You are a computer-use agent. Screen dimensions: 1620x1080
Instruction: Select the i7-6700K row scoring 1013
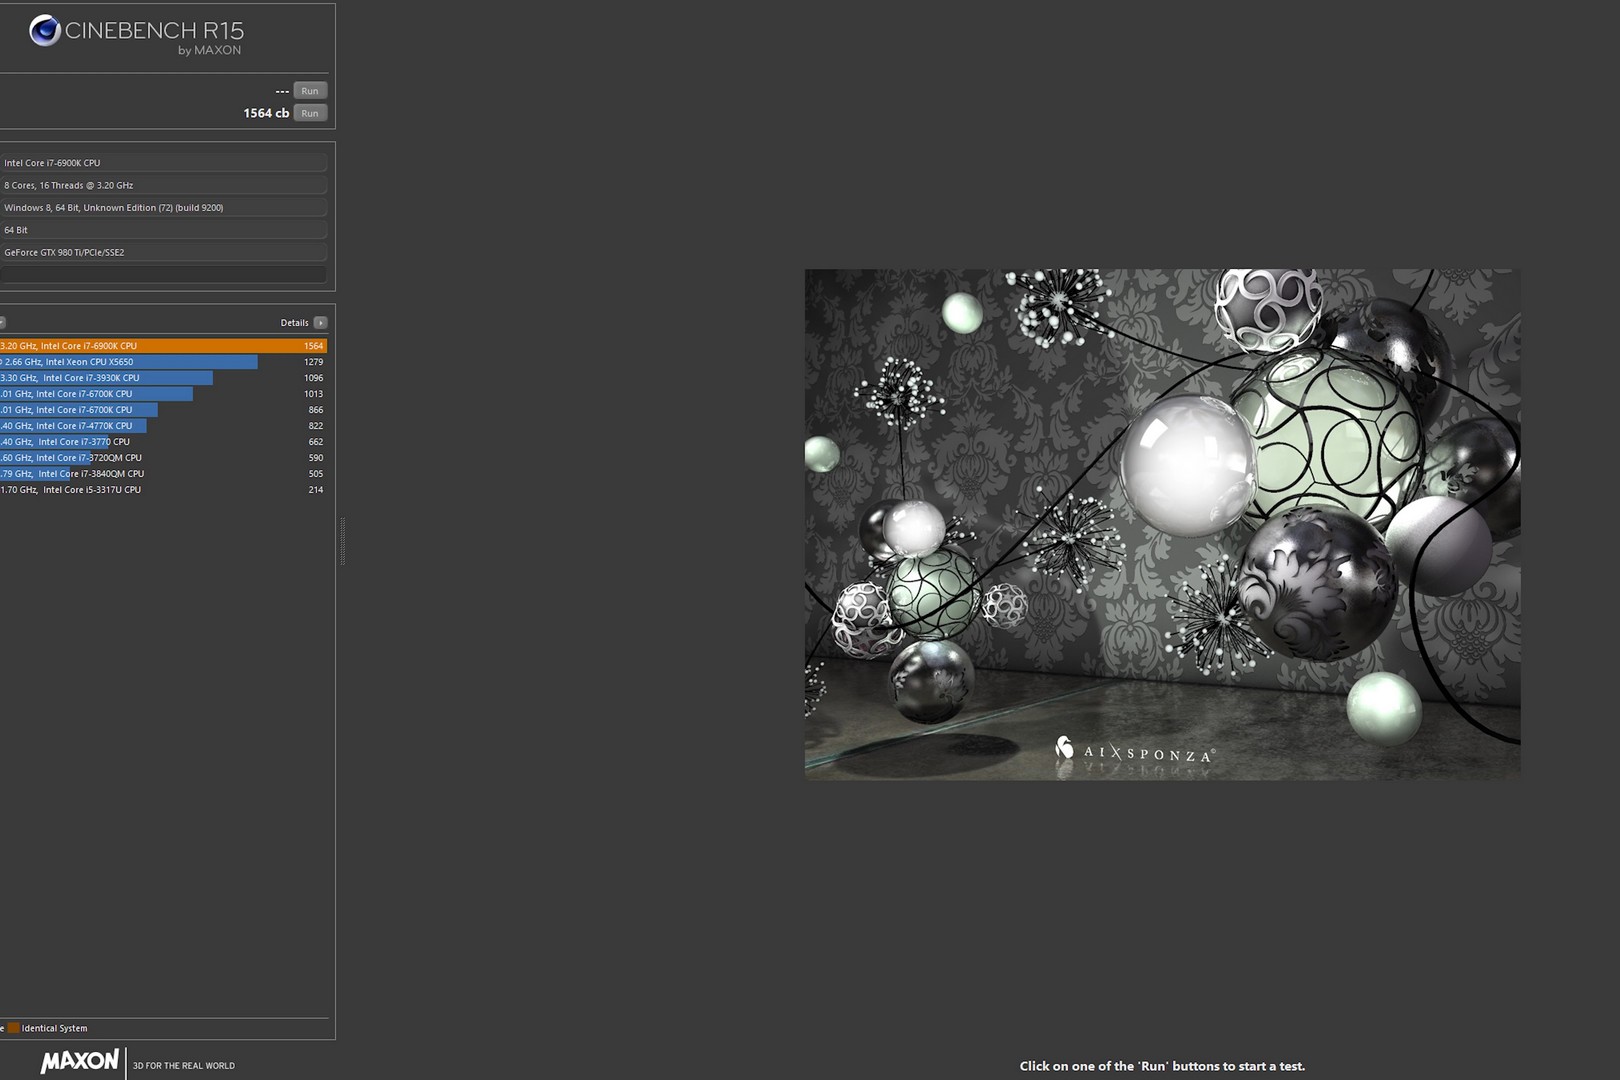(x=163, y=394)
